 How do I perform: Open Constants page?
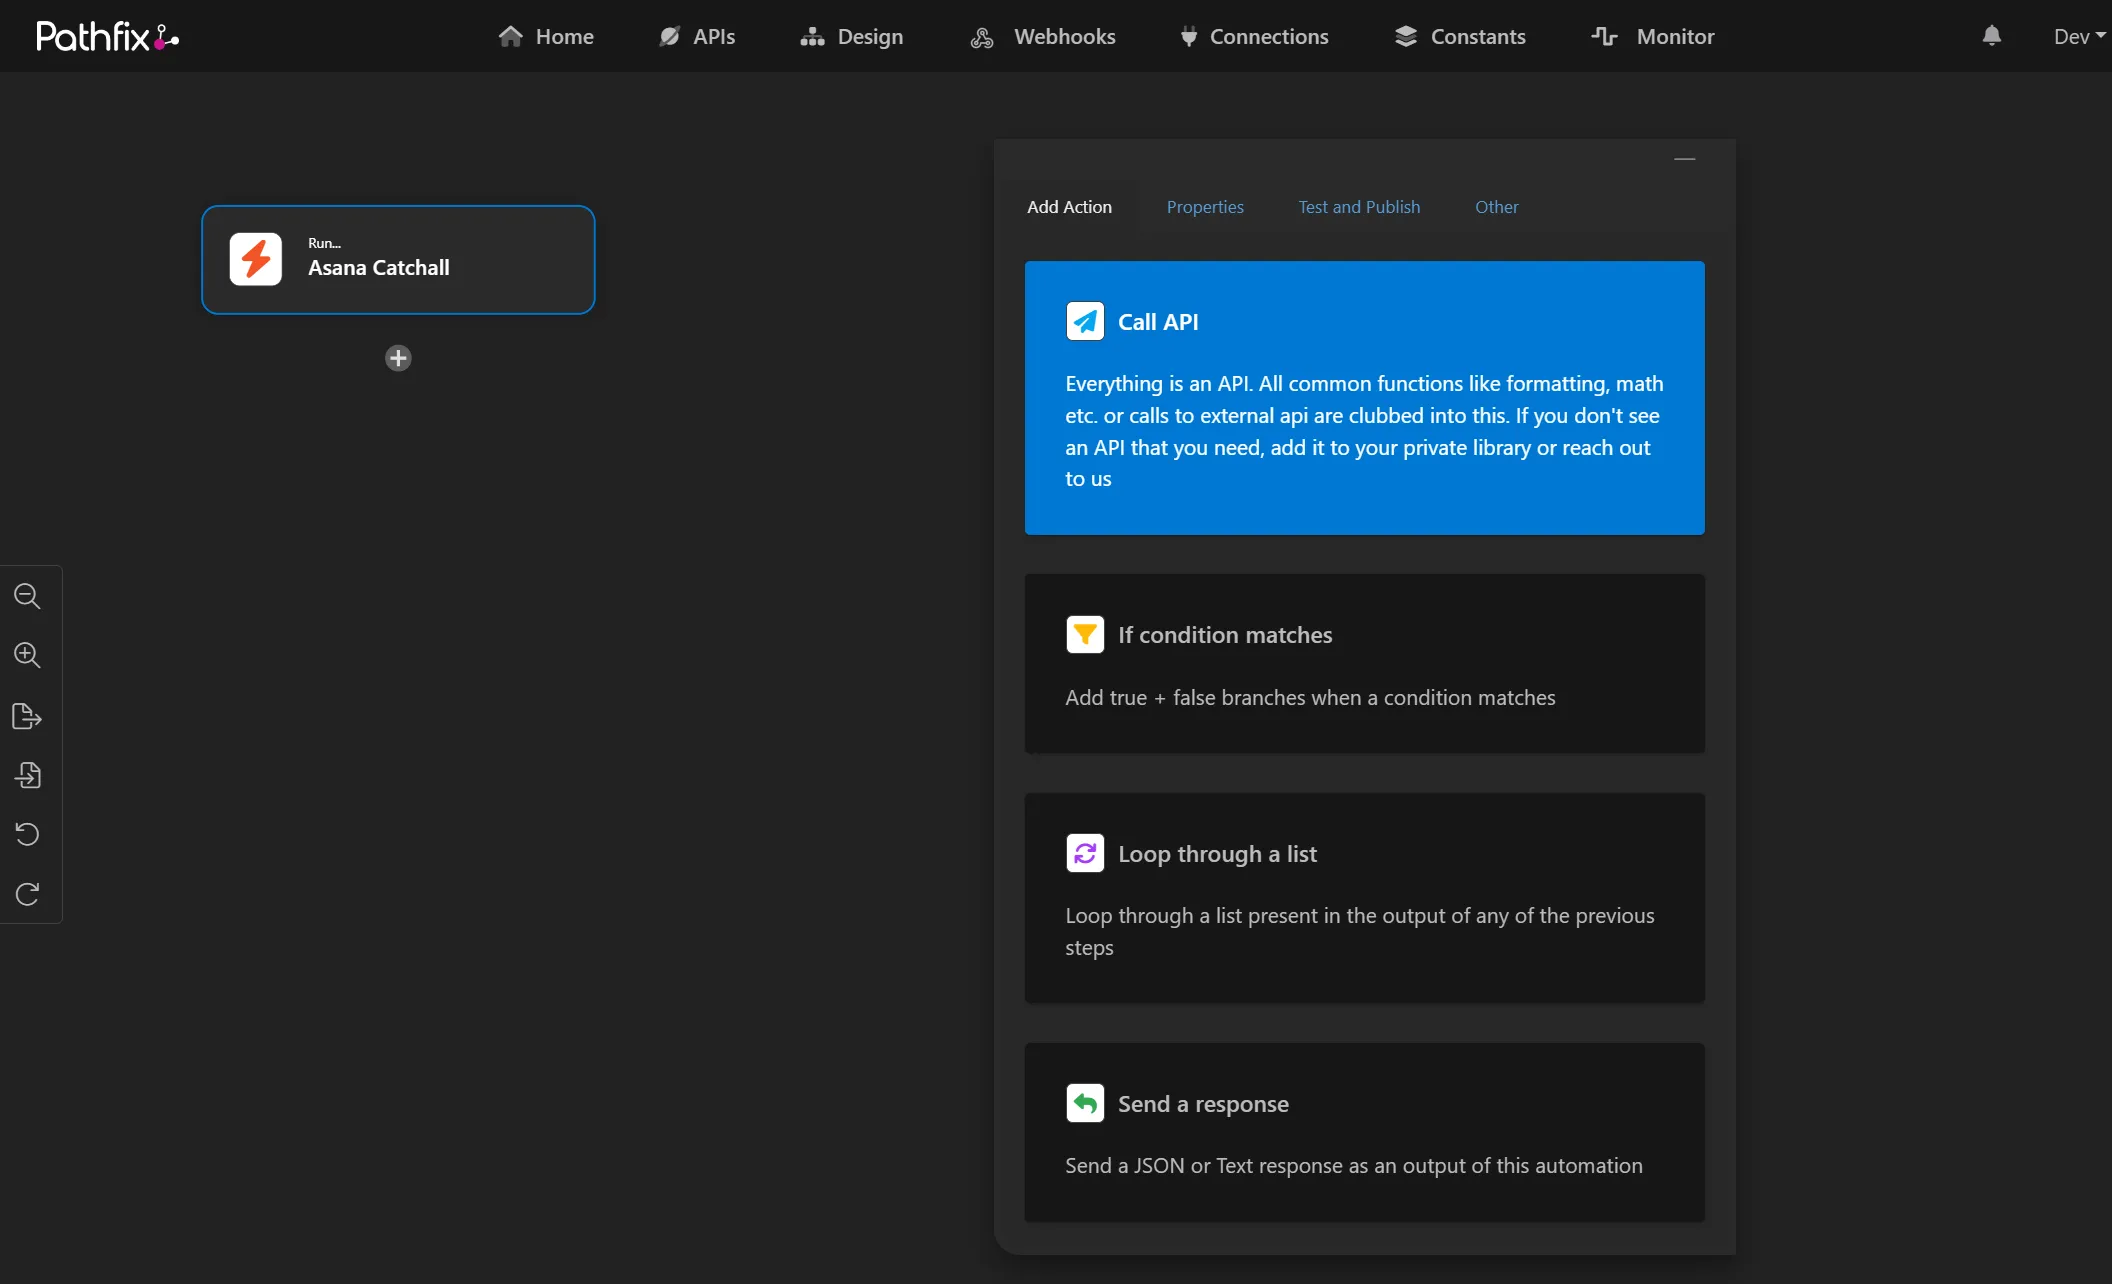point(1460,36)
